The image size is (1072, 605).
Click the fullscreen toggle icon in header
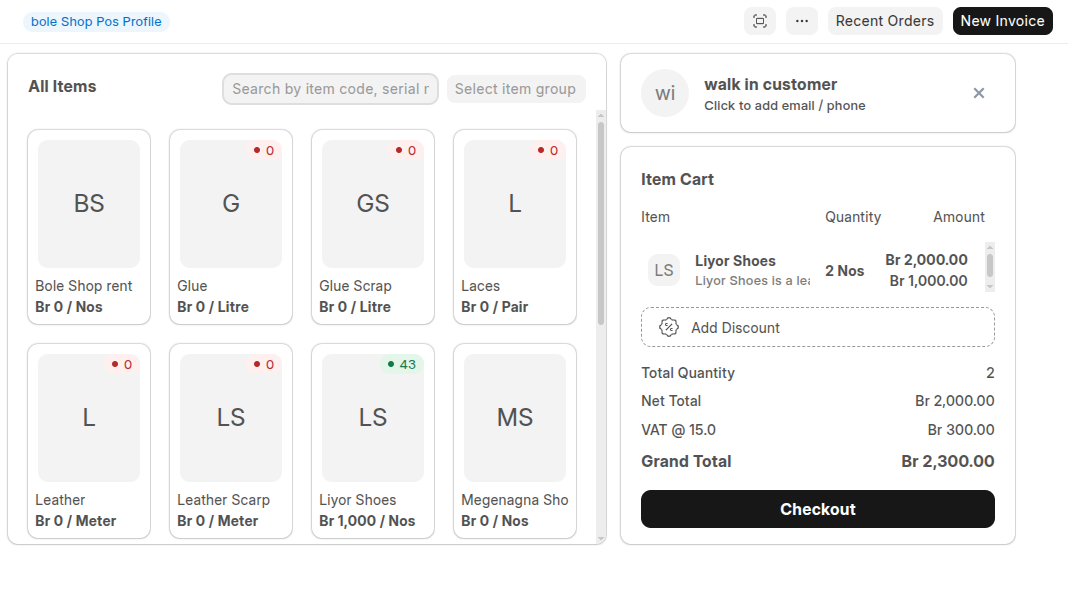point(760,21)
